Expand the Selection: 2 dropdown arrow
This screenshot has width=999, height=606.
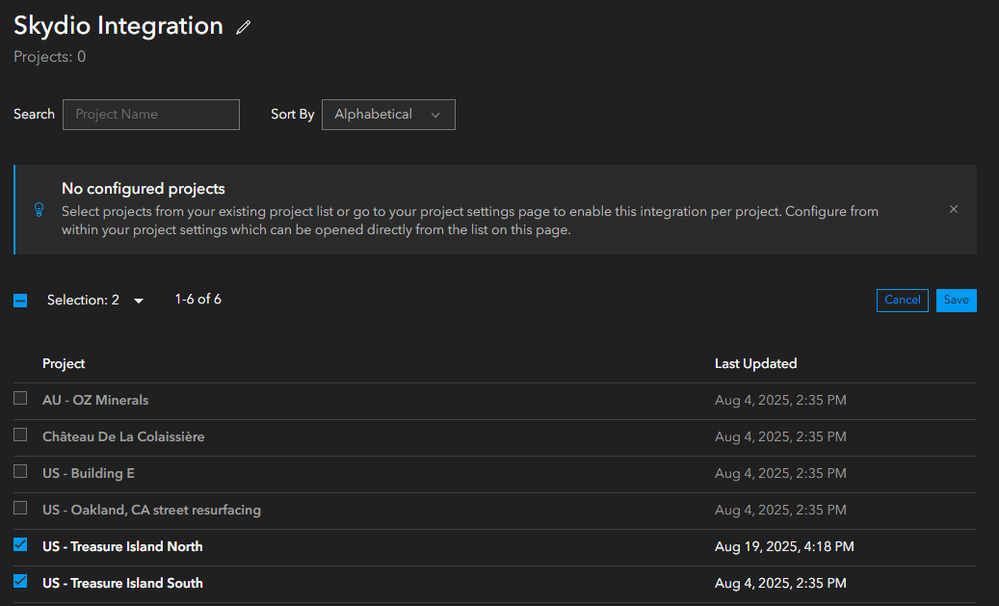(x=139, y=301)
